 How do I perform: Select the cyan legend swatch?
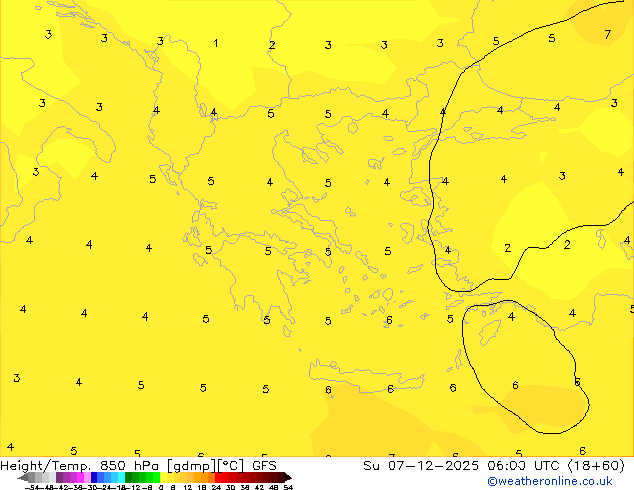[x=121, y=477]
